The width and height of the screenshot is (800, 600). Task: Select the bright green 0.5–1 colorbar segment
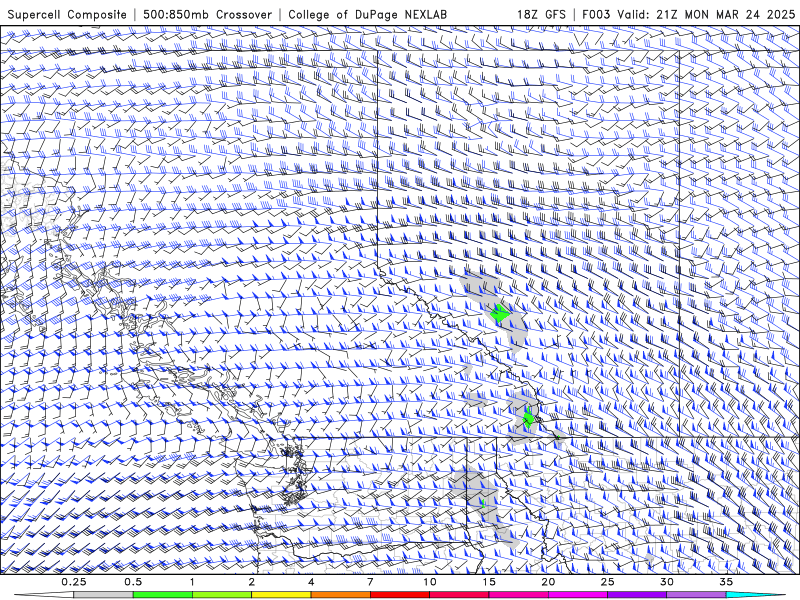tap(163, 595)
